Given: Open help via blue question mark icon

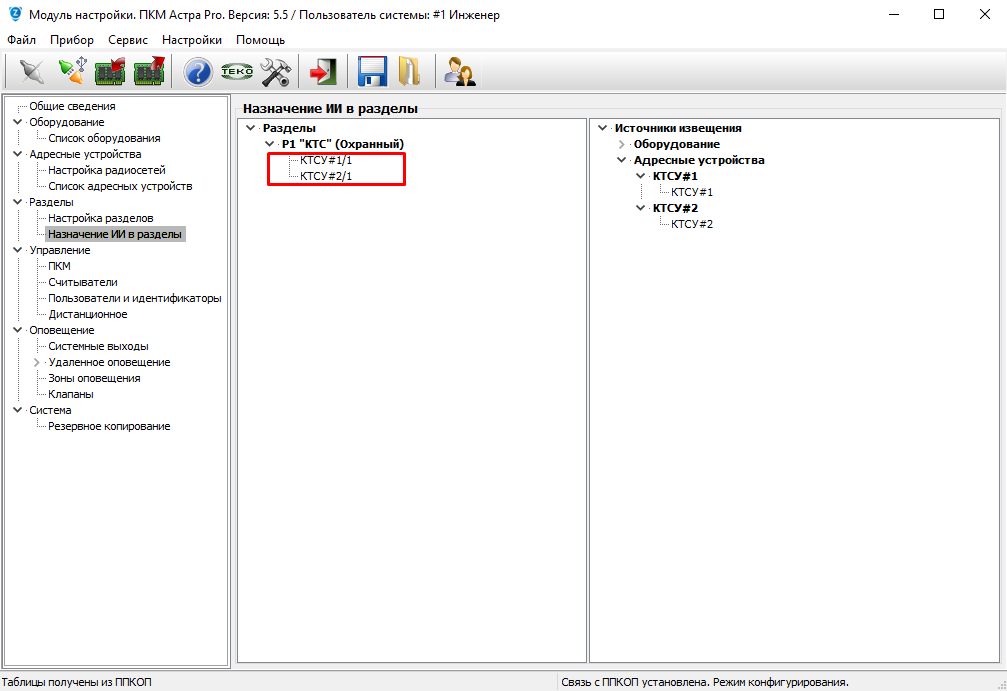Looking at the screenshot, I should pyautogui.click(x=198, y=72).
